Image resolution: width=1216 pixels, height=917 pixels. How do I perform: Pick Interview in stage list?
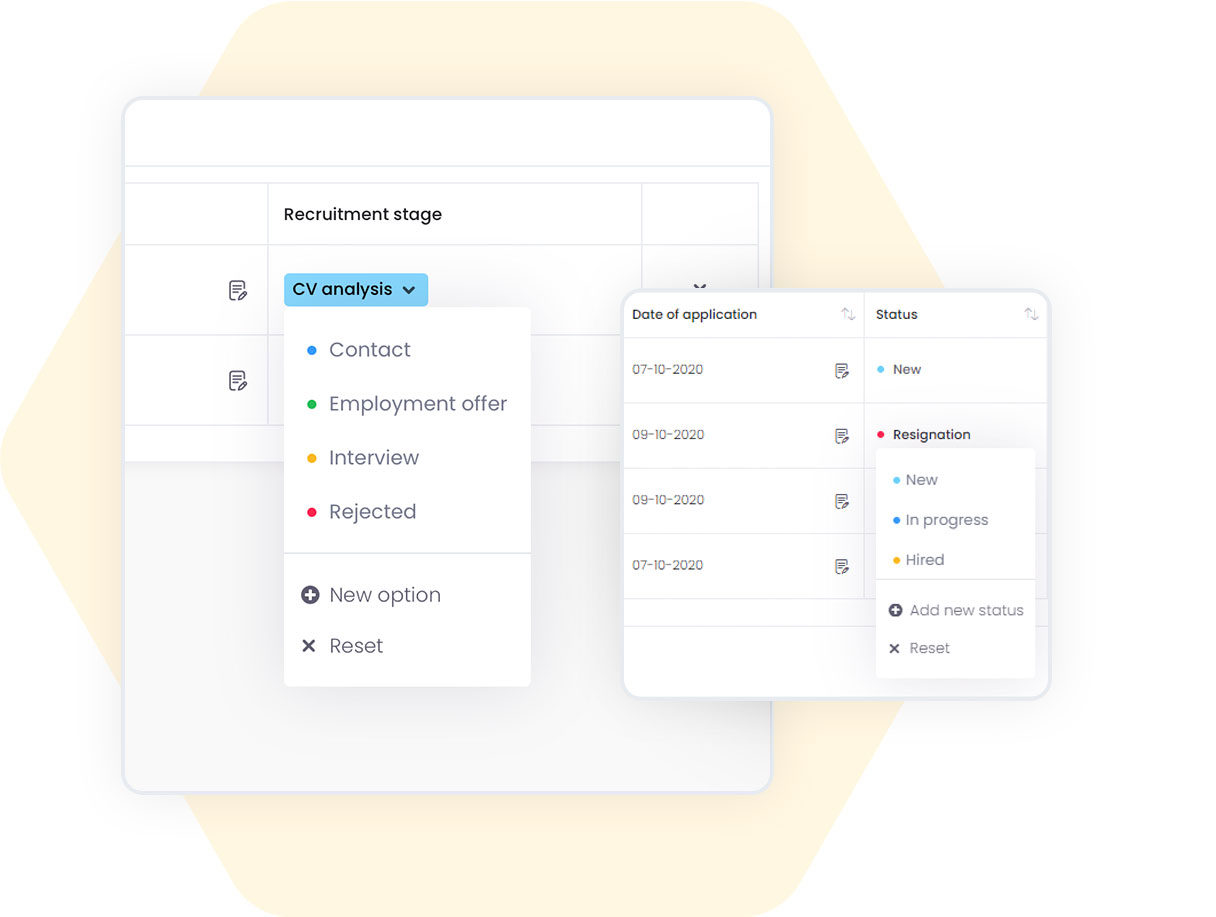374,458
